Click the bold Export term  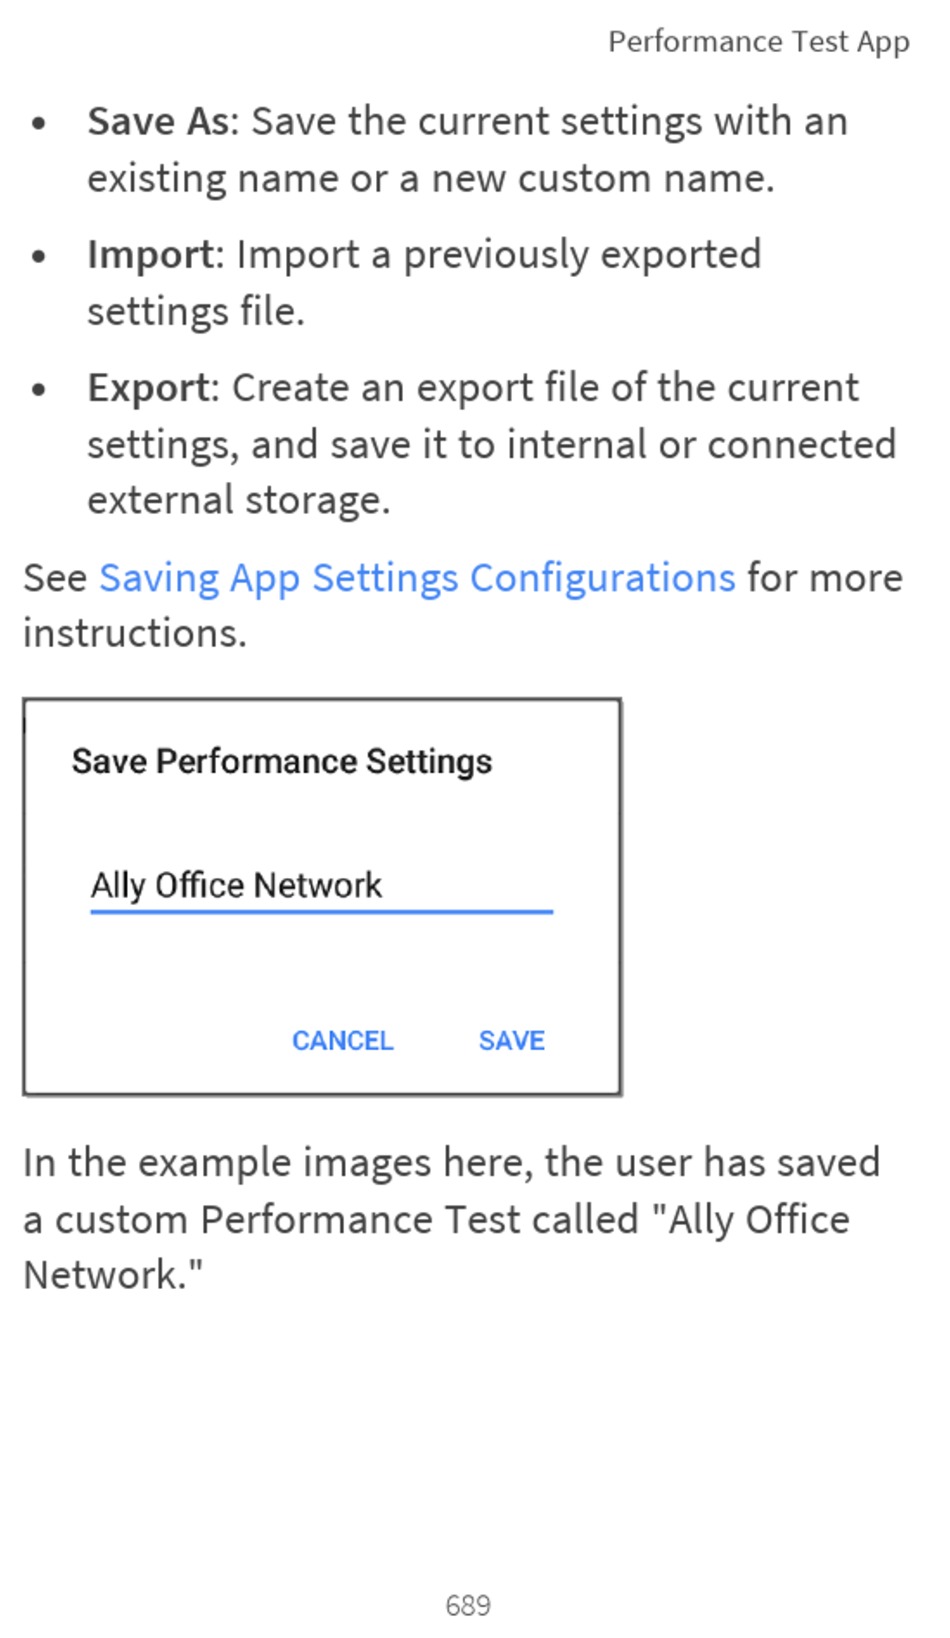(150, 388)
